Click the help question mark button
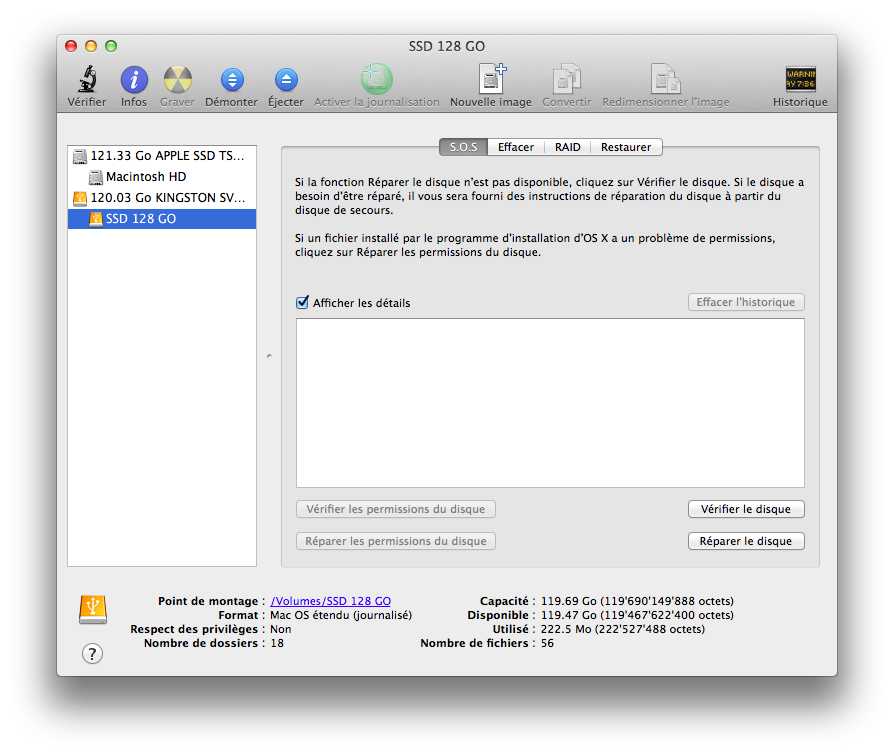Image resolution: width=894 pixels, height=755 pixels. coord(92,653)
